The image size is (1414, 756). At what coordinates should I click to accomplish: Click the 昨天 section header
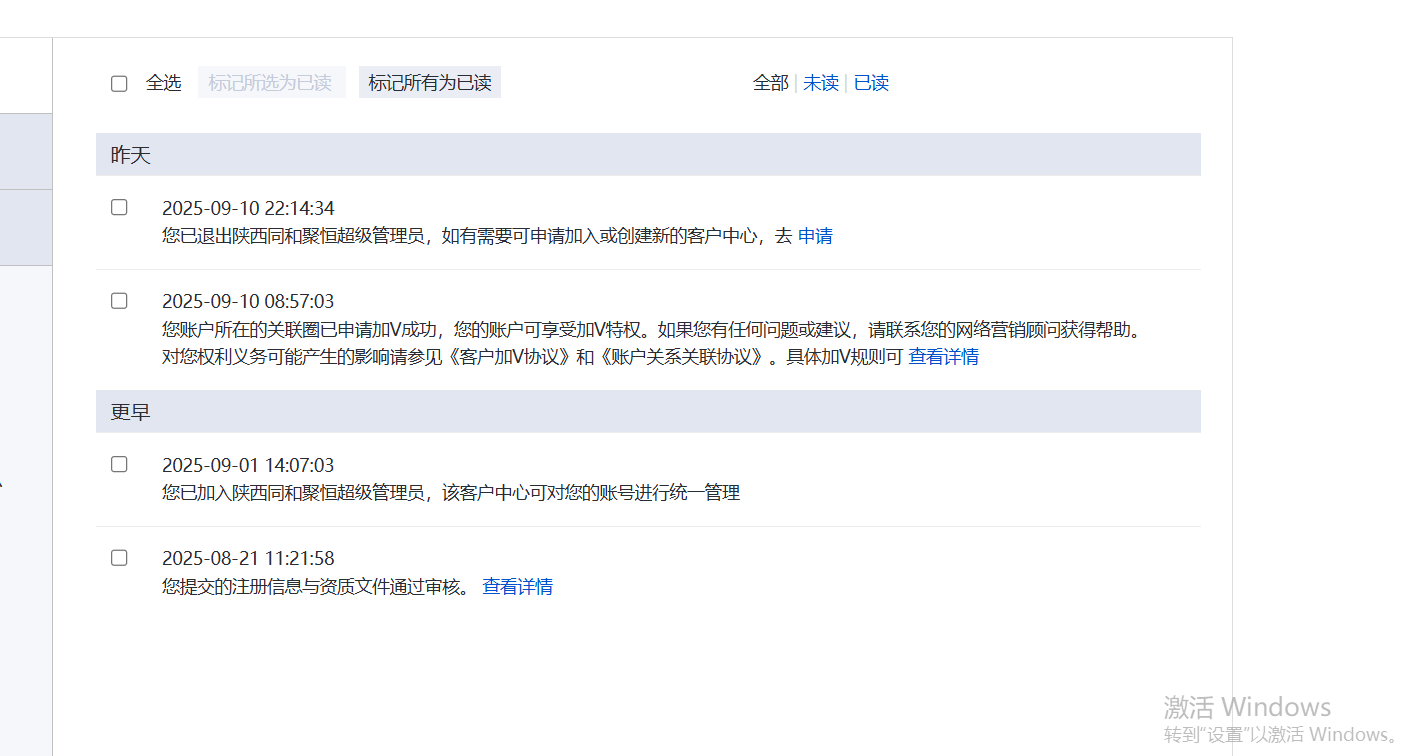click(x=129, y=154)
